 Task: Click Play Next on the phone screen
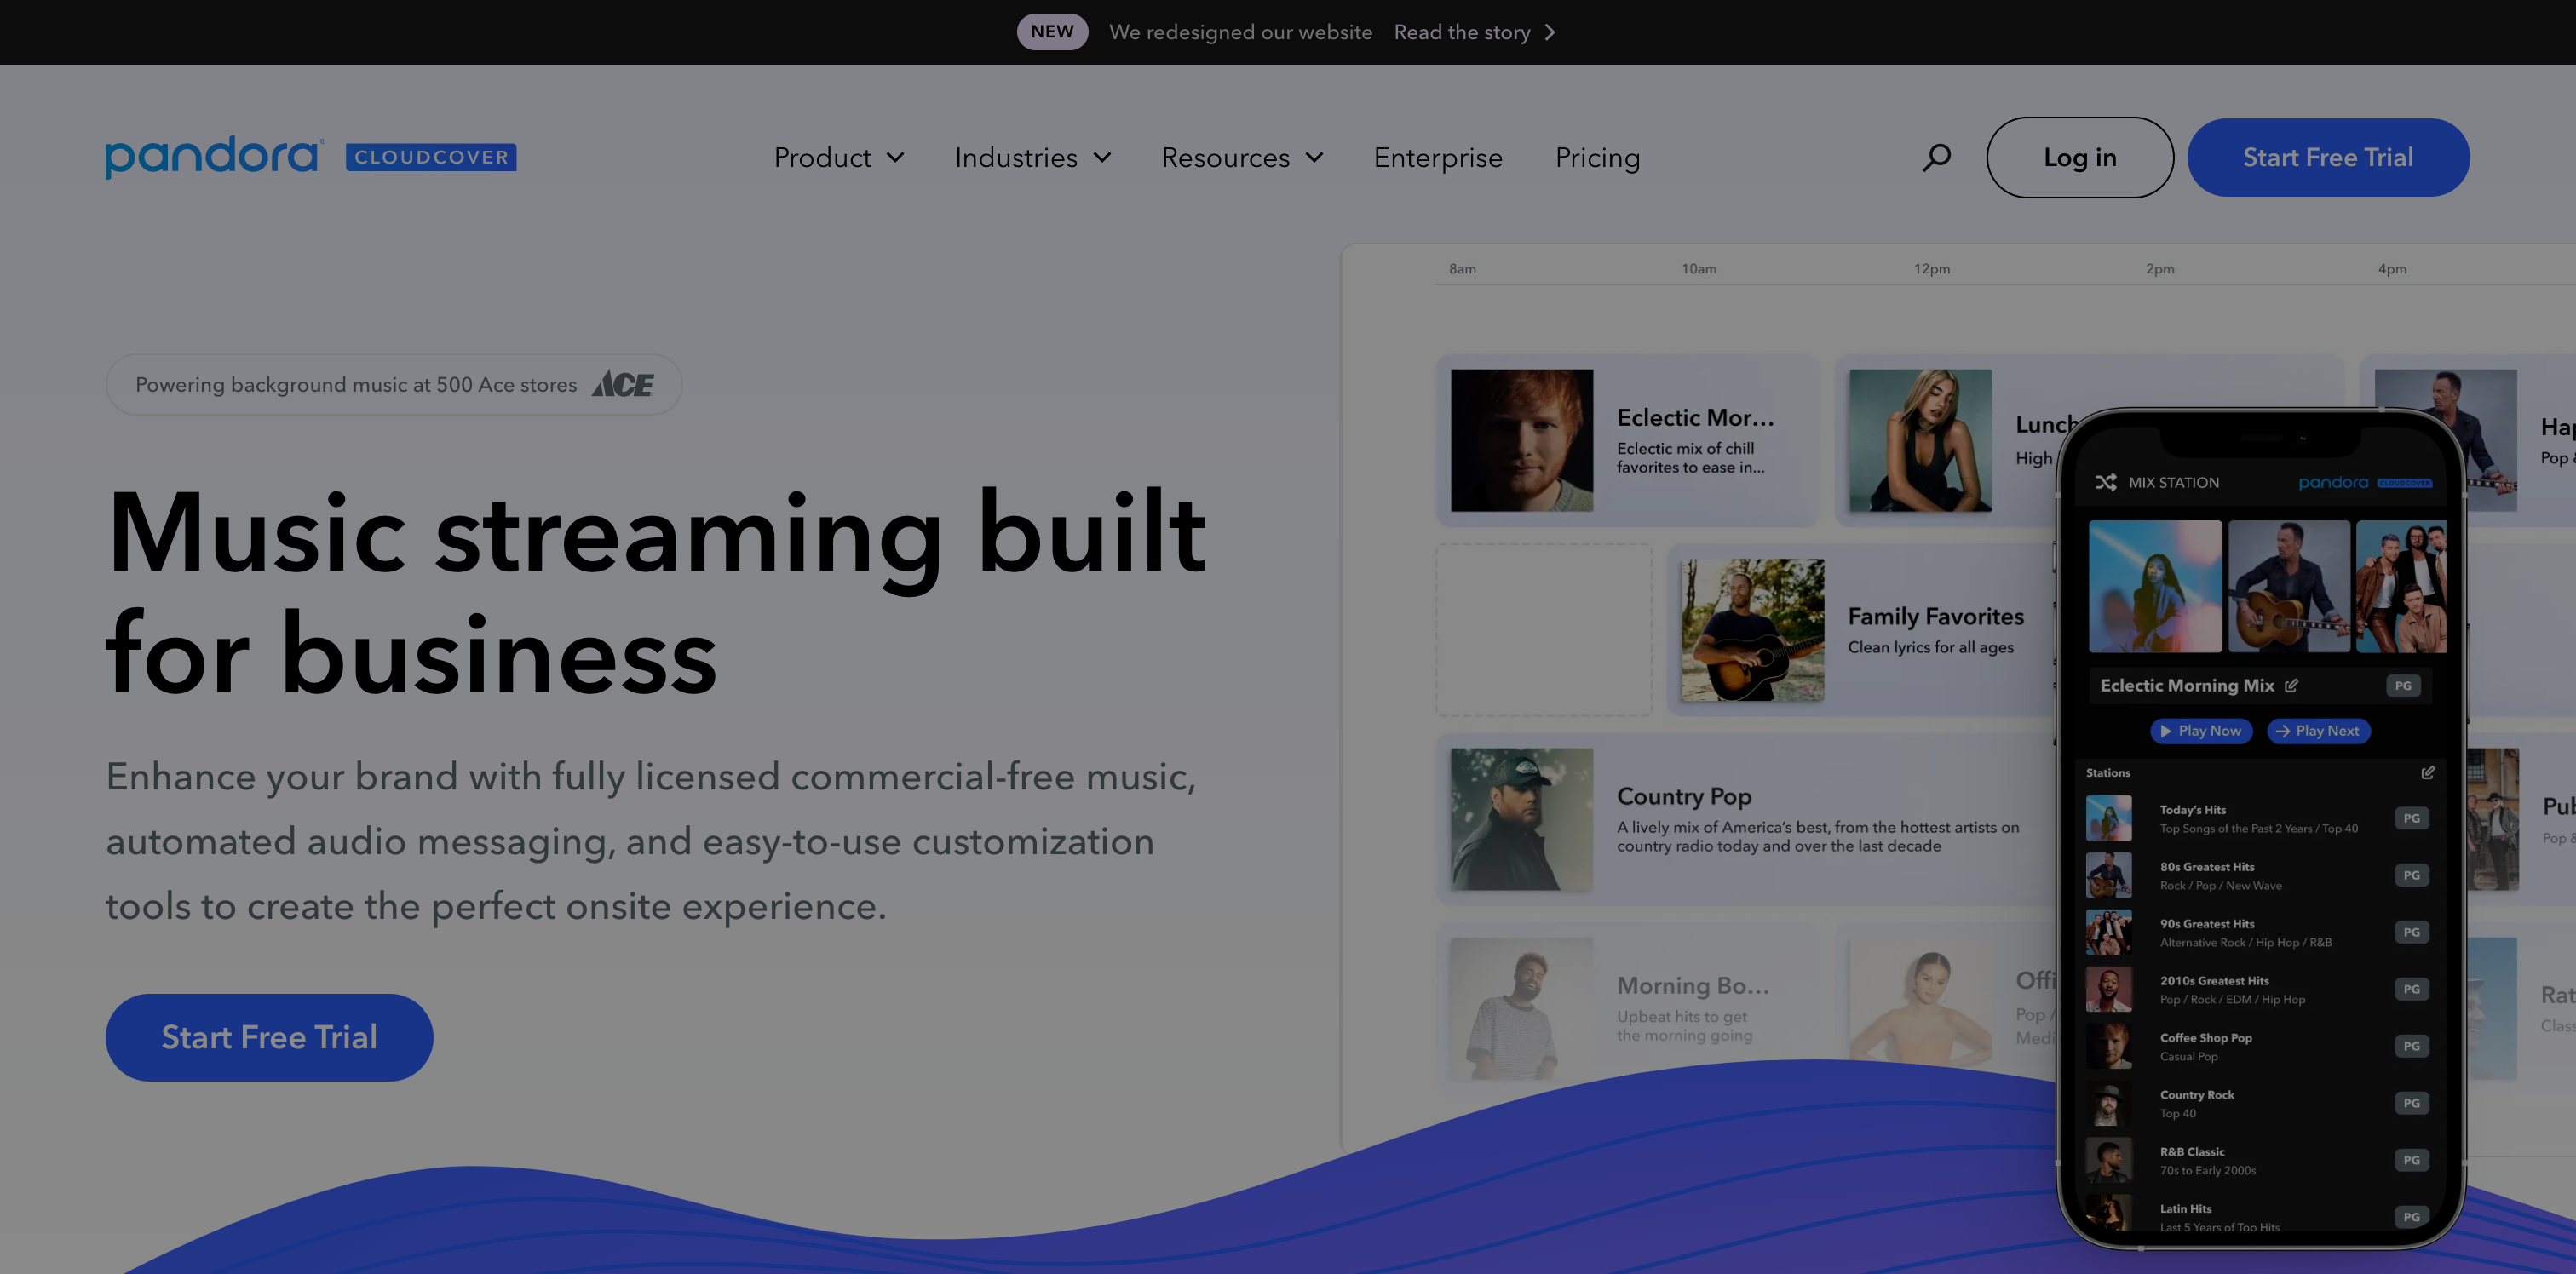2318,731
